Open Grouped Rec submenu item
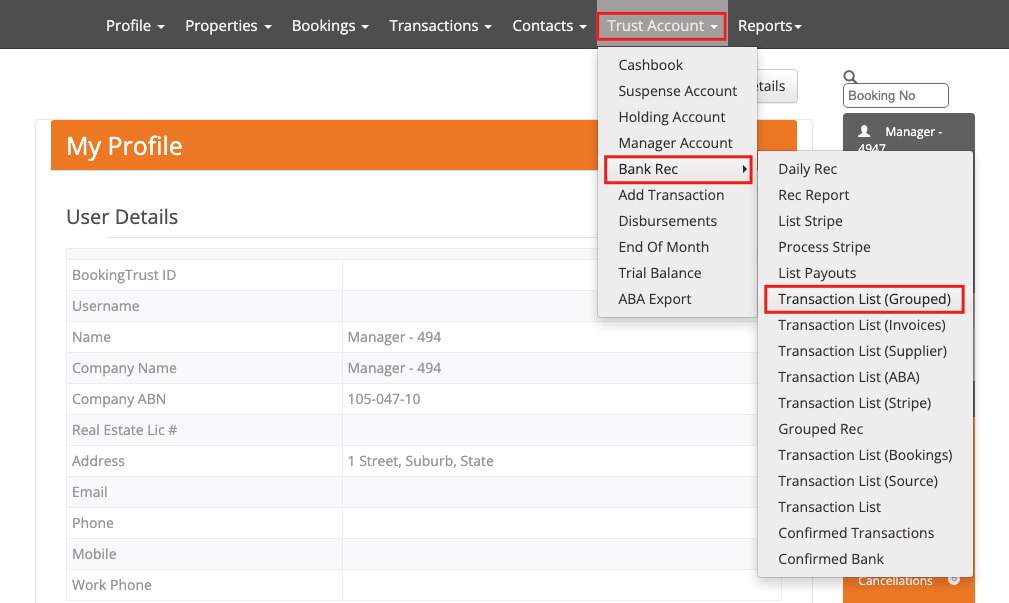This screenshot has width=1009, height=603. click(x=820, y=429)
